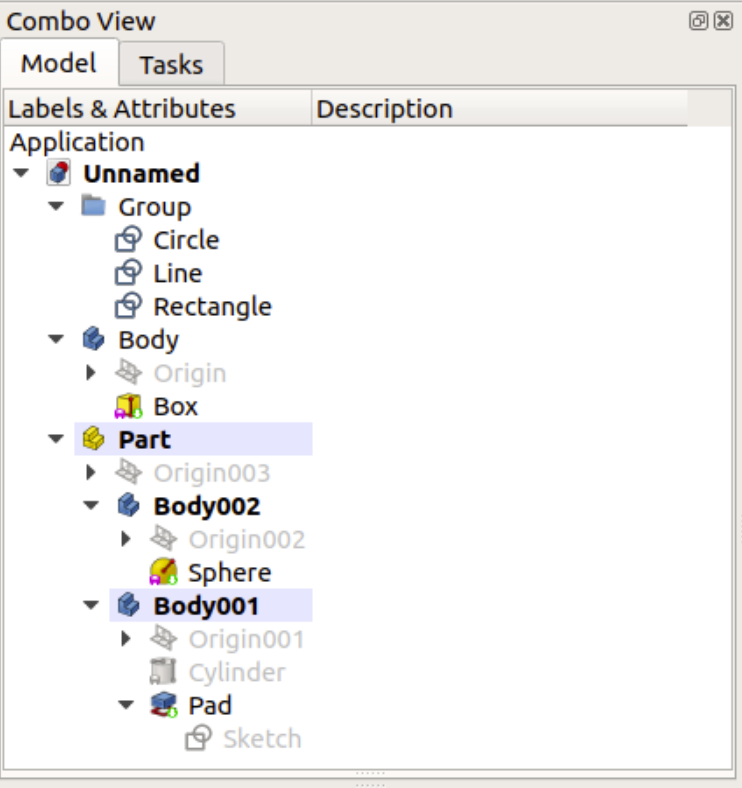Select the Origin001 label
The height and width of the screenshot is (788, 742).
click(x=246, y=639)
